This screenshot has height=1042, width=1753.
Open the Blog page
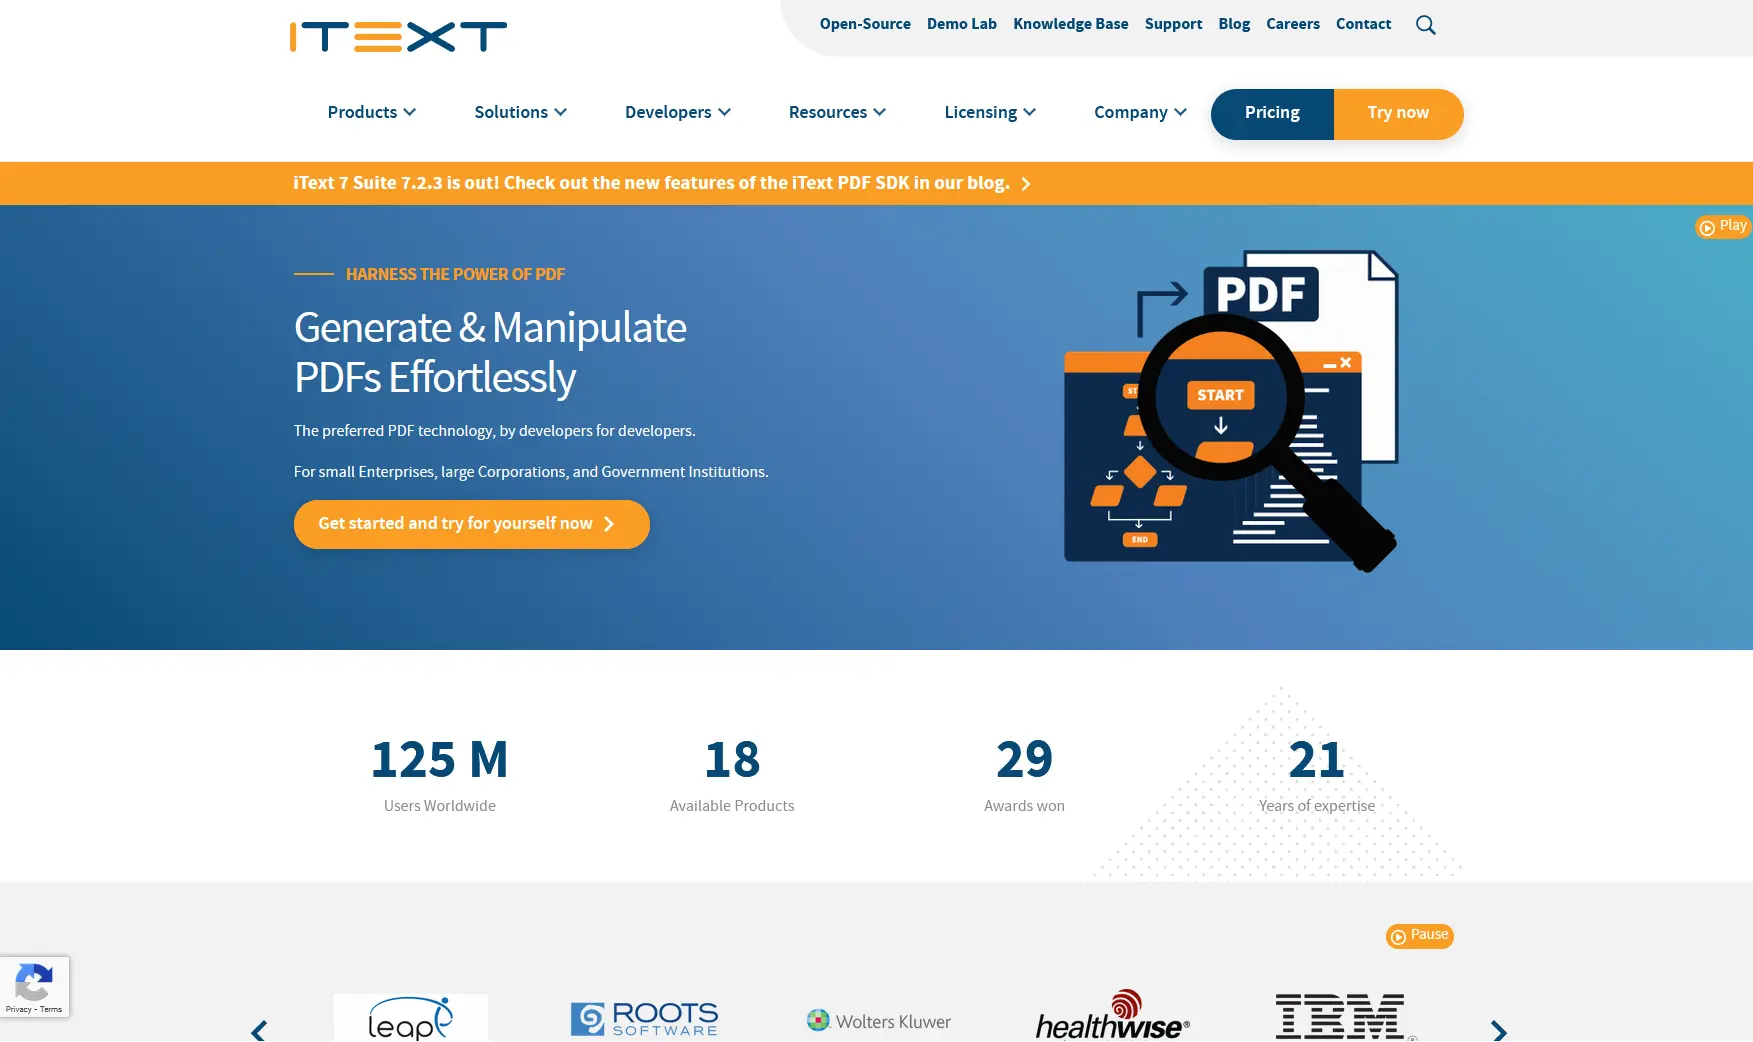1234,24
